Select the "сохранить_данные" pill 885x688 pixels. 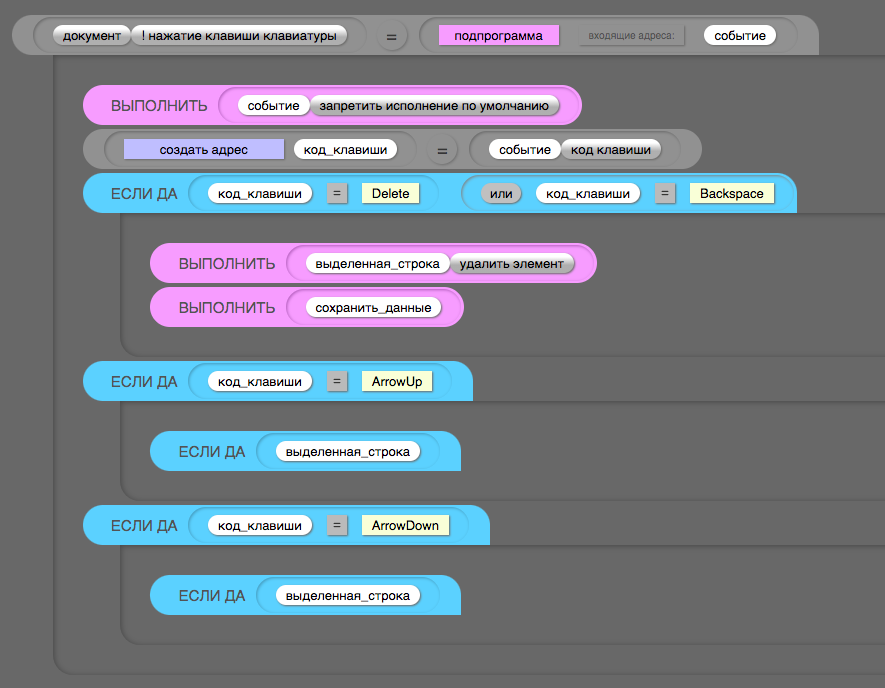point(373,308)
